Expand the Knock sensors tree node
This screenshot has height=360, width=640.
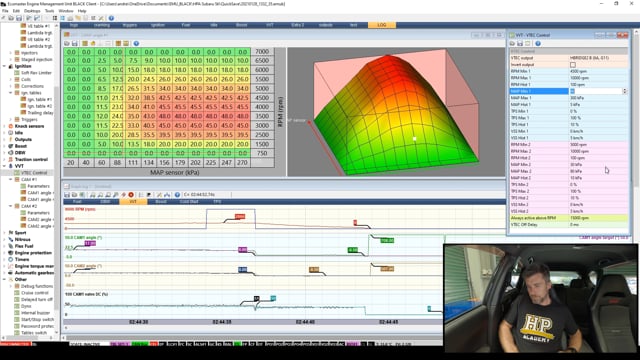click(4, 126)
